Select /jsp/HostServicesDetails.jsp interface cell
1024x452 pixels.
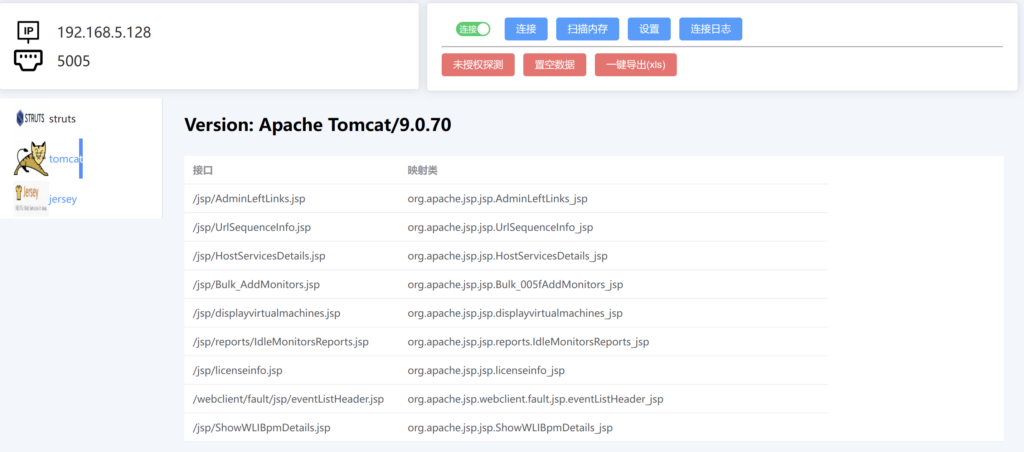(x=259, y=256)
